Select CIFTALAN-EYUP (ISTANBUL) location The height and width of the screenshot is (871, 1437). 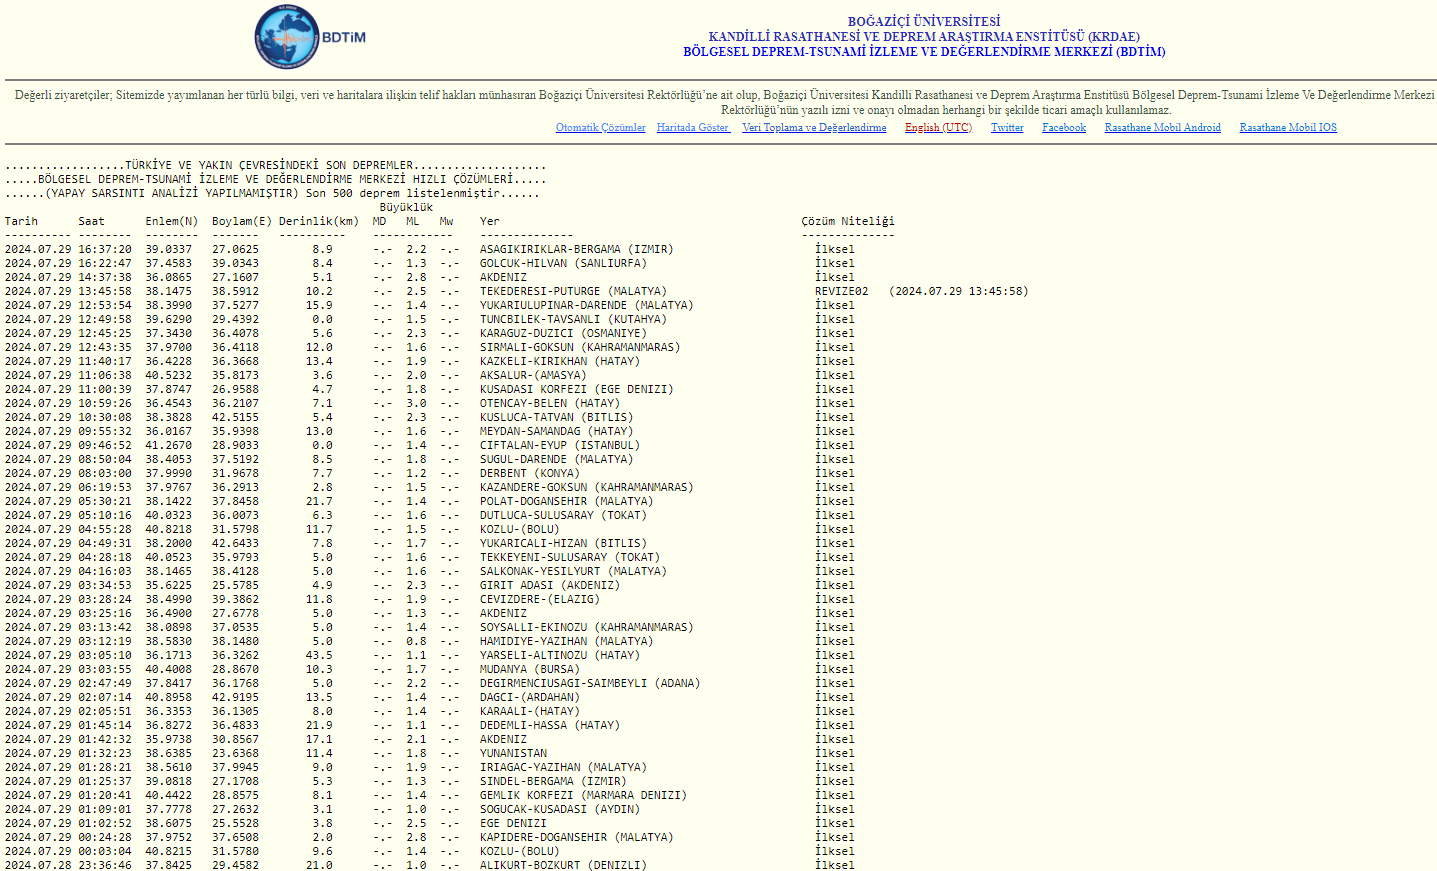(x=560, y=446)
